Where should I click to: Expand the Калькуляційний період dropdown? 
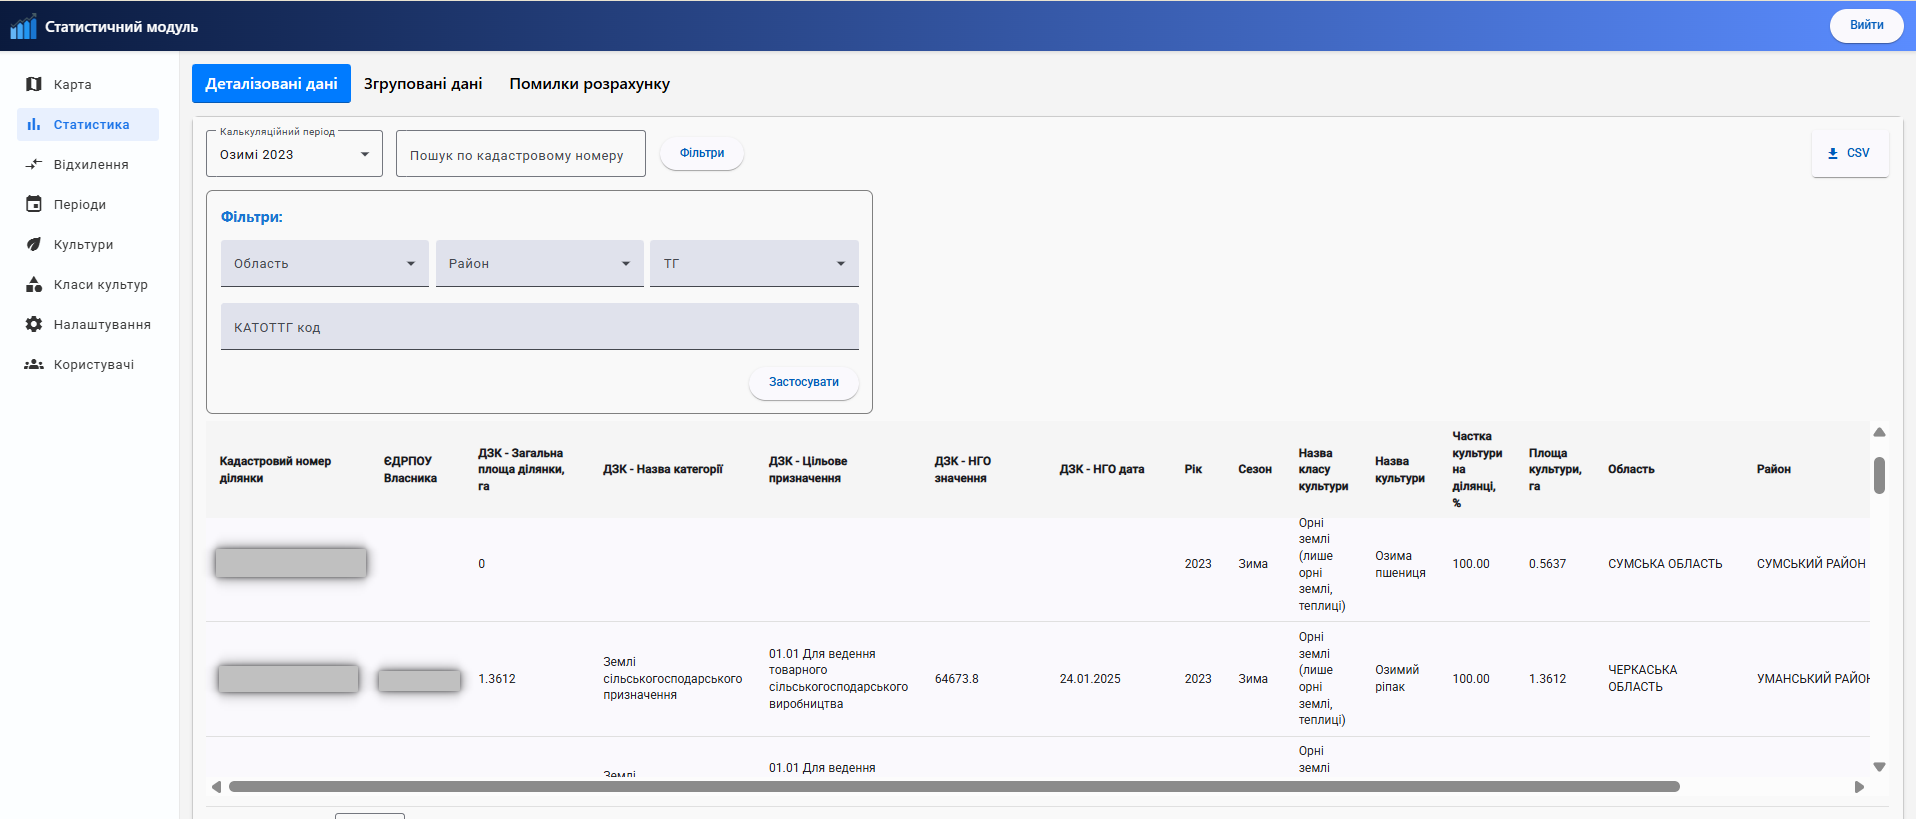point(294,154)
